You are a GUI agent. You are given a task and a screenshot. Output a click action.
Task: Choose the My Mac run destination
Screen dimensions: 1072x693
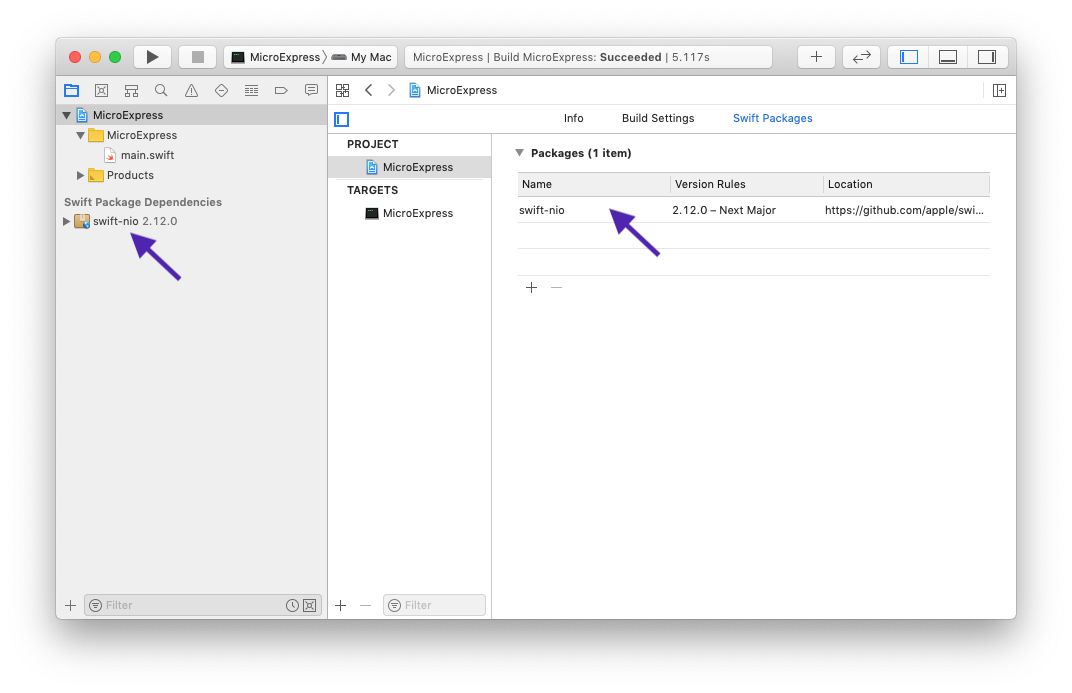coord(362,57)
